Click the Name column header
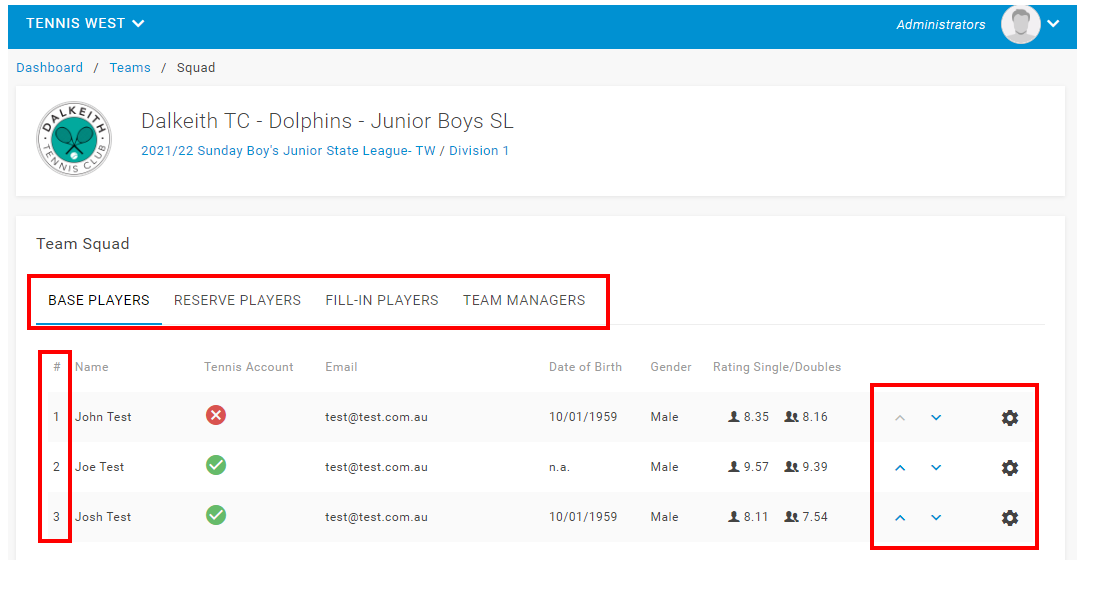1095x601 pixels. (x=91, y=367)
